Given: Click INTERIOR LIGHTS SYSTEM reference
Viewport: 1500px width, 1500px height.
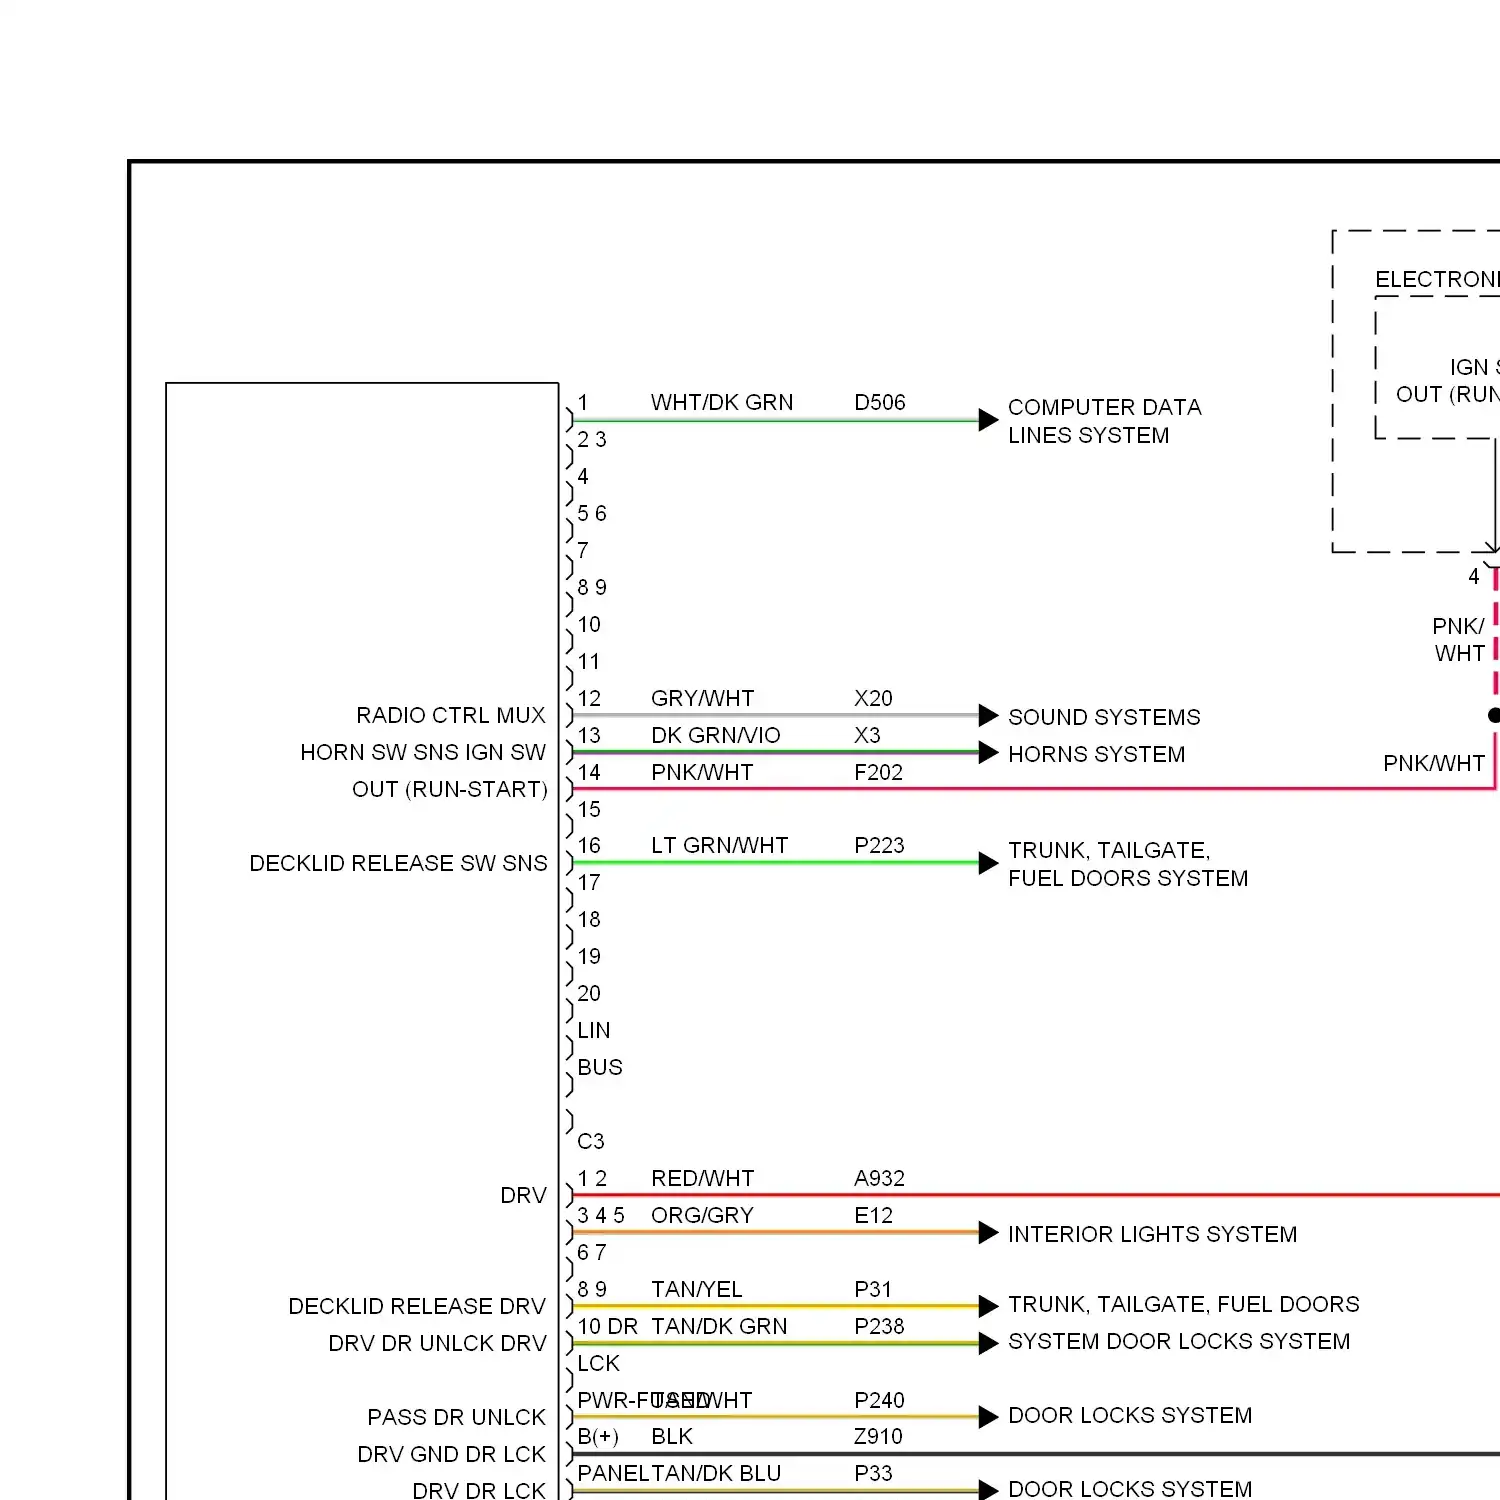Looking at the screenshot, I should (1152, 1234).
